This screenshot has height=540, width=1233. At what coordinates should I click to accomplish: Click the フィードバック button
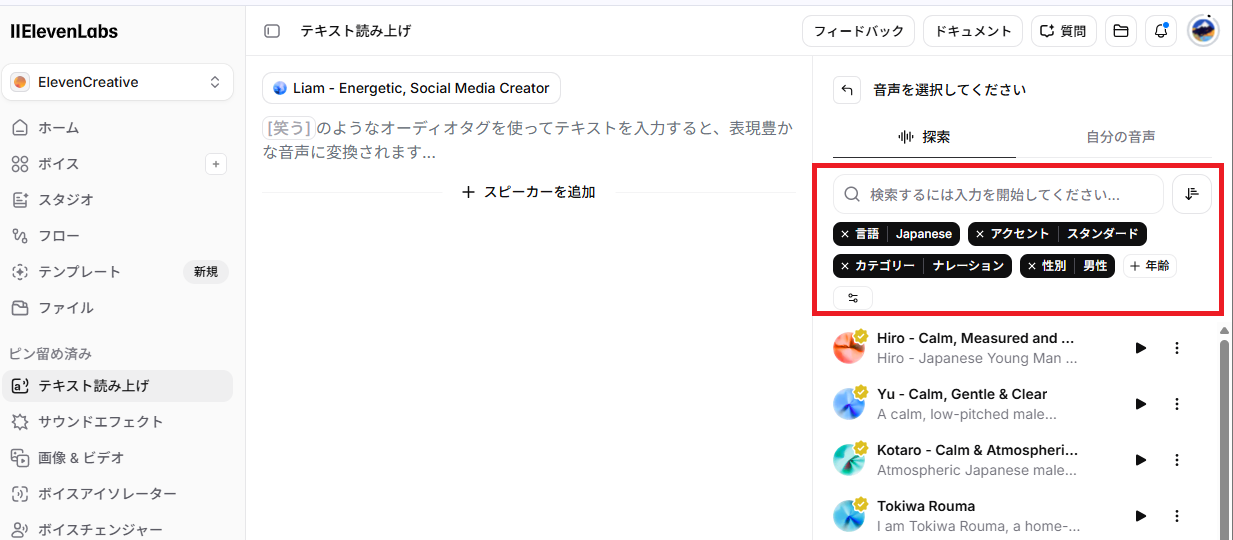point(859,31)
